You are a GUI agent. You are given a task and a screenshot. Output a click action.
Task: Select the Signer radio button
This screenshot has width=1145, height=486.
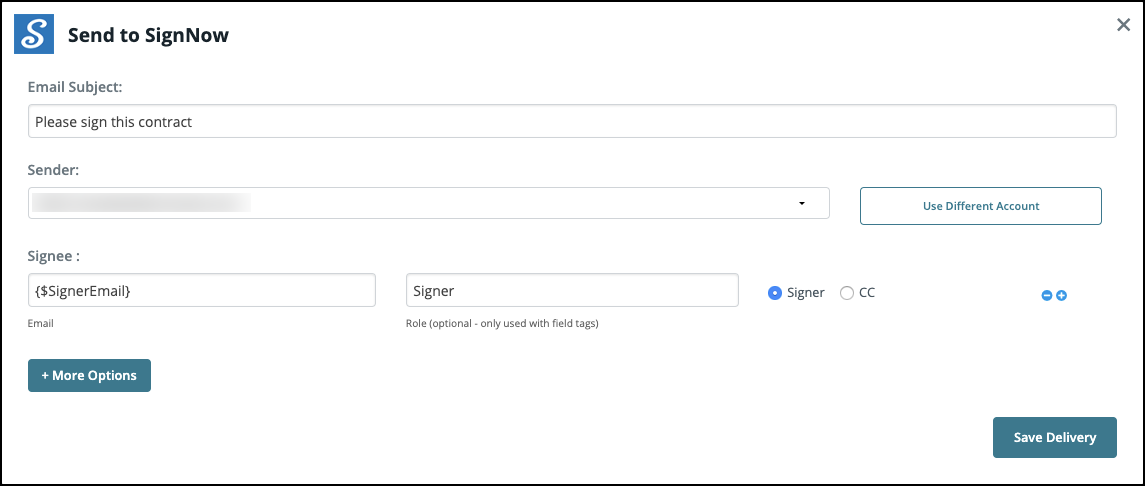774,293
